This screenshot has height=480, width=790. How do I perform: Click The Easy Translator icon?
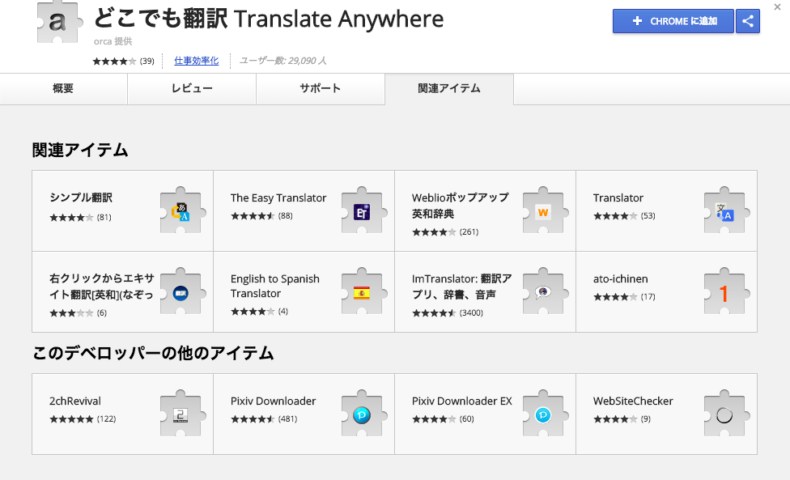point(362,211)
